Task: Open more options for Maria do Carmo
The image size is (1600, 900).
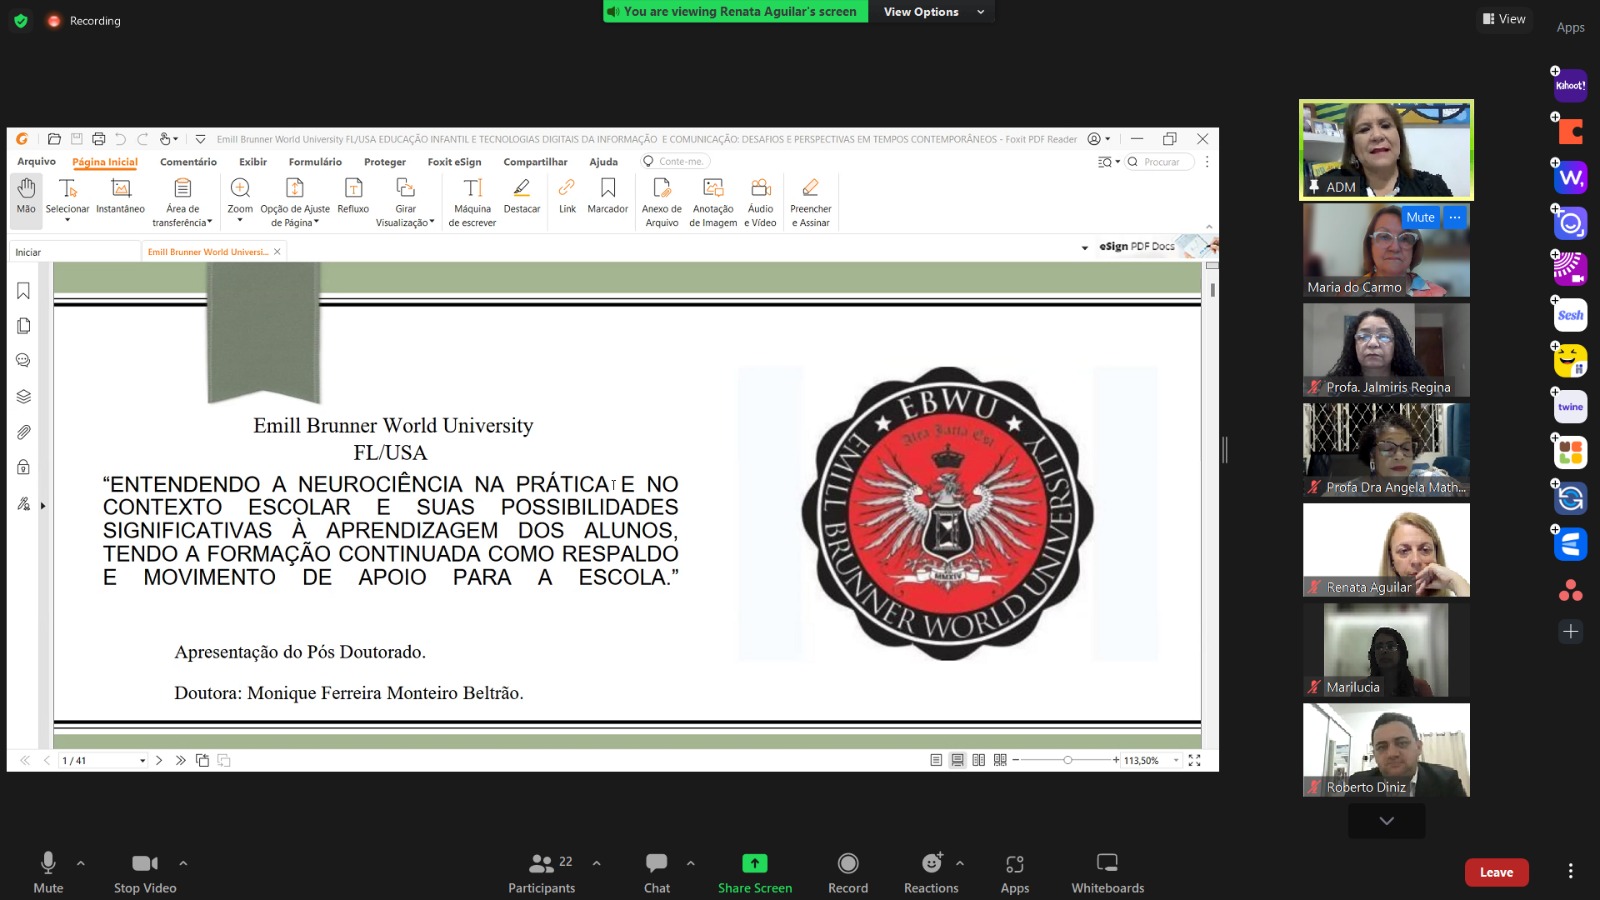Action: tap(1455, 217)
